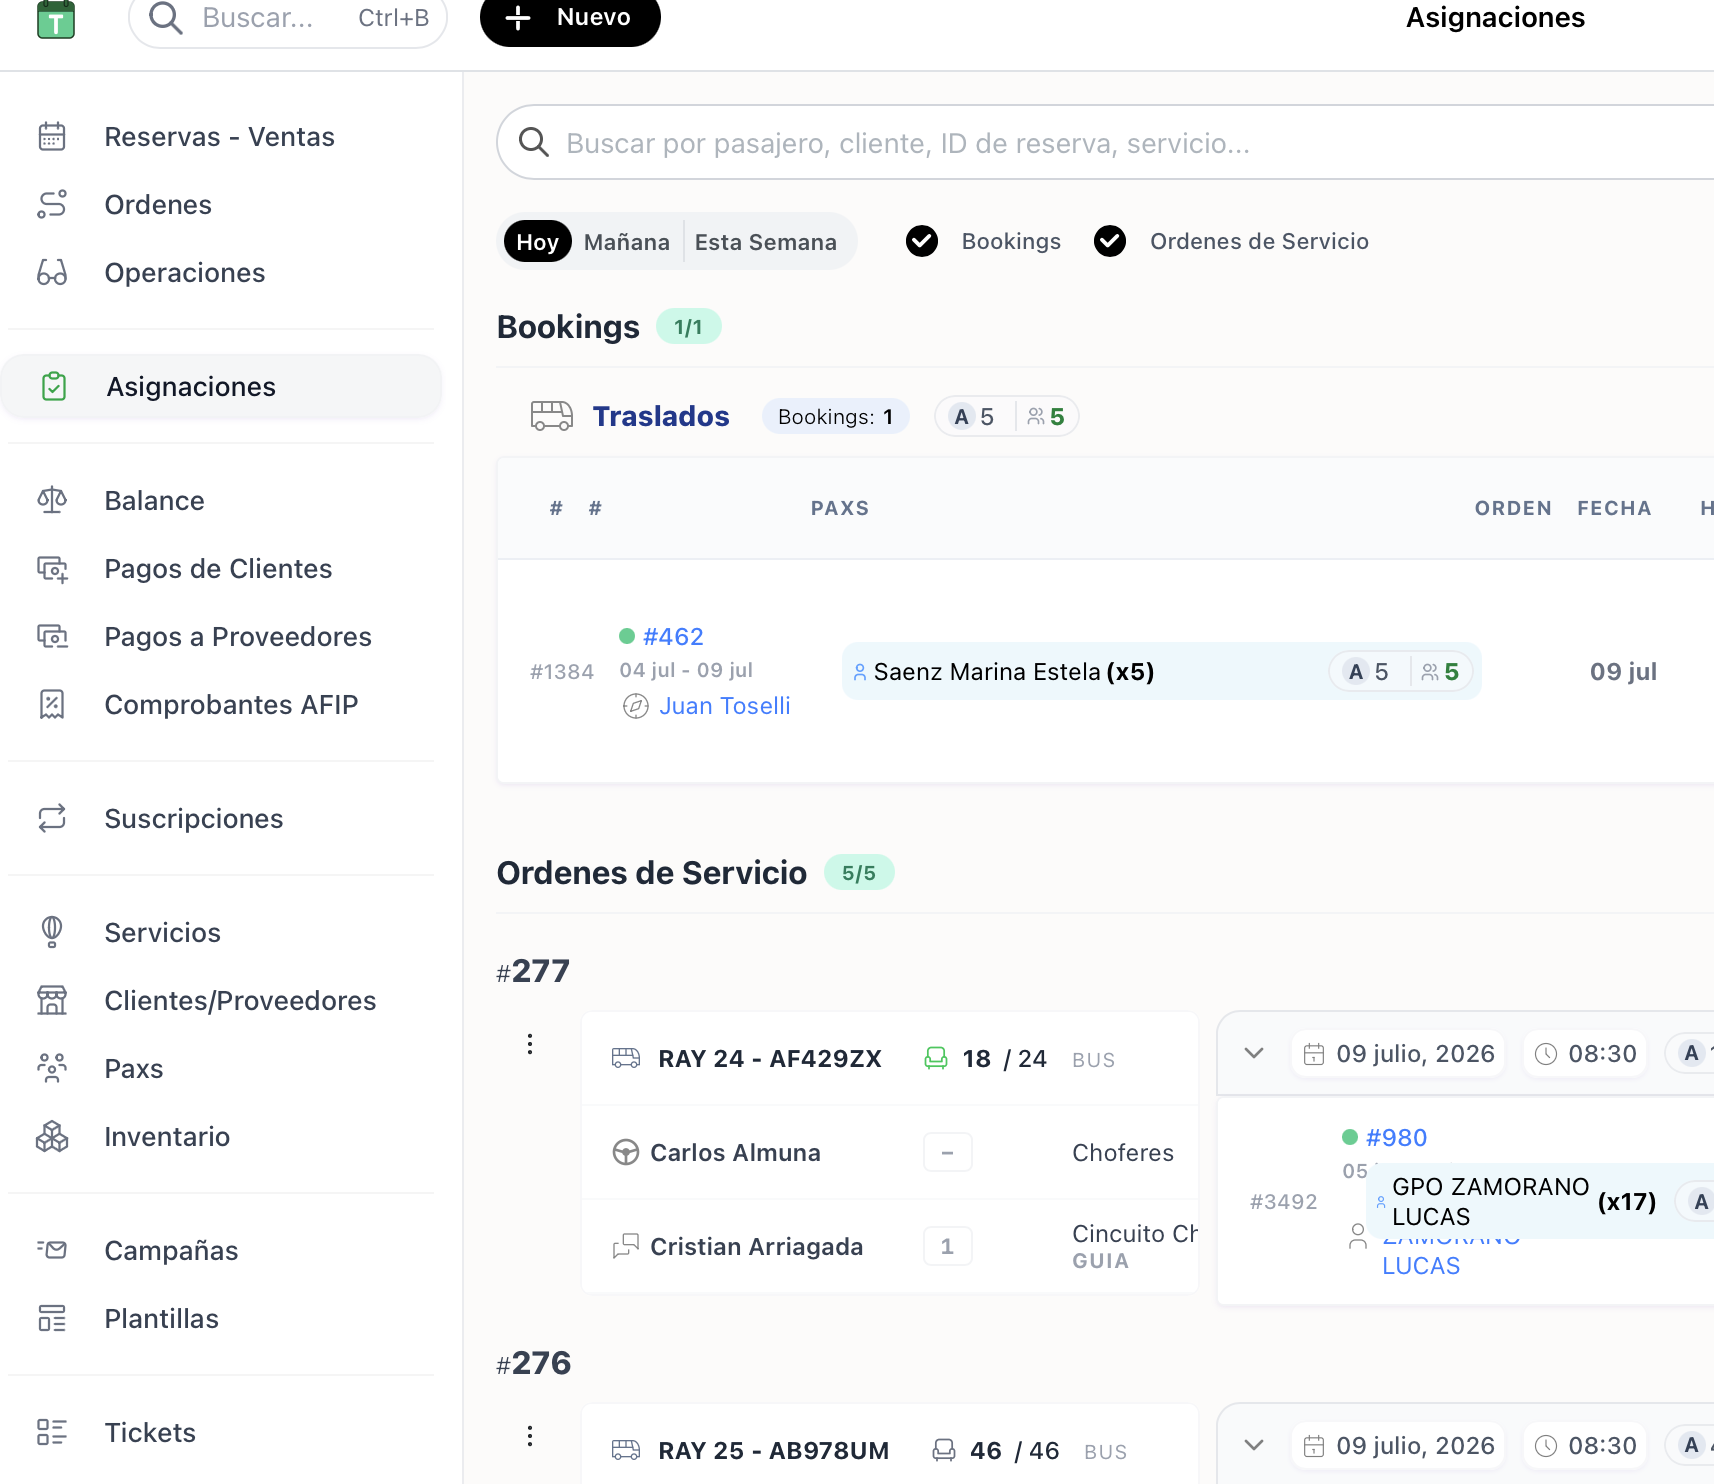Image resolution: width=1714 pixels, height=1484 pixels.
Task: Open the three-dot menu for order #276
Action: pyautogui.click(x=530, y=1436)
